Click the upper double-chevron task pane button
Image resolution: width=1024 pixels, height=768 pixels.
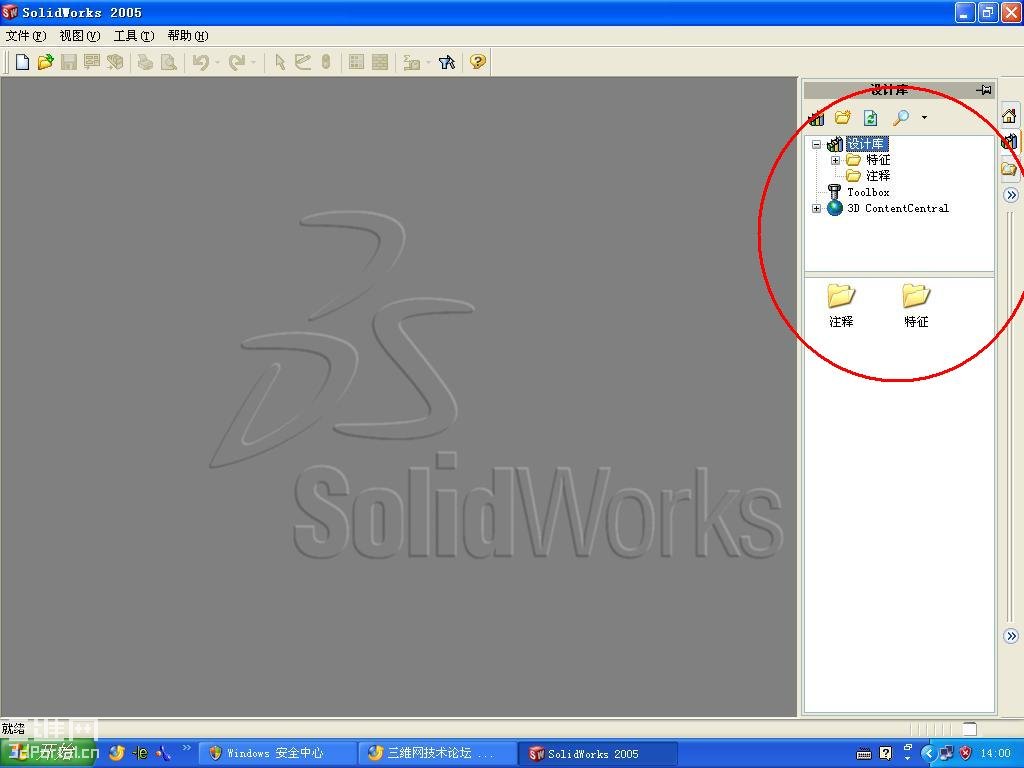click(x=1010, y=195)
